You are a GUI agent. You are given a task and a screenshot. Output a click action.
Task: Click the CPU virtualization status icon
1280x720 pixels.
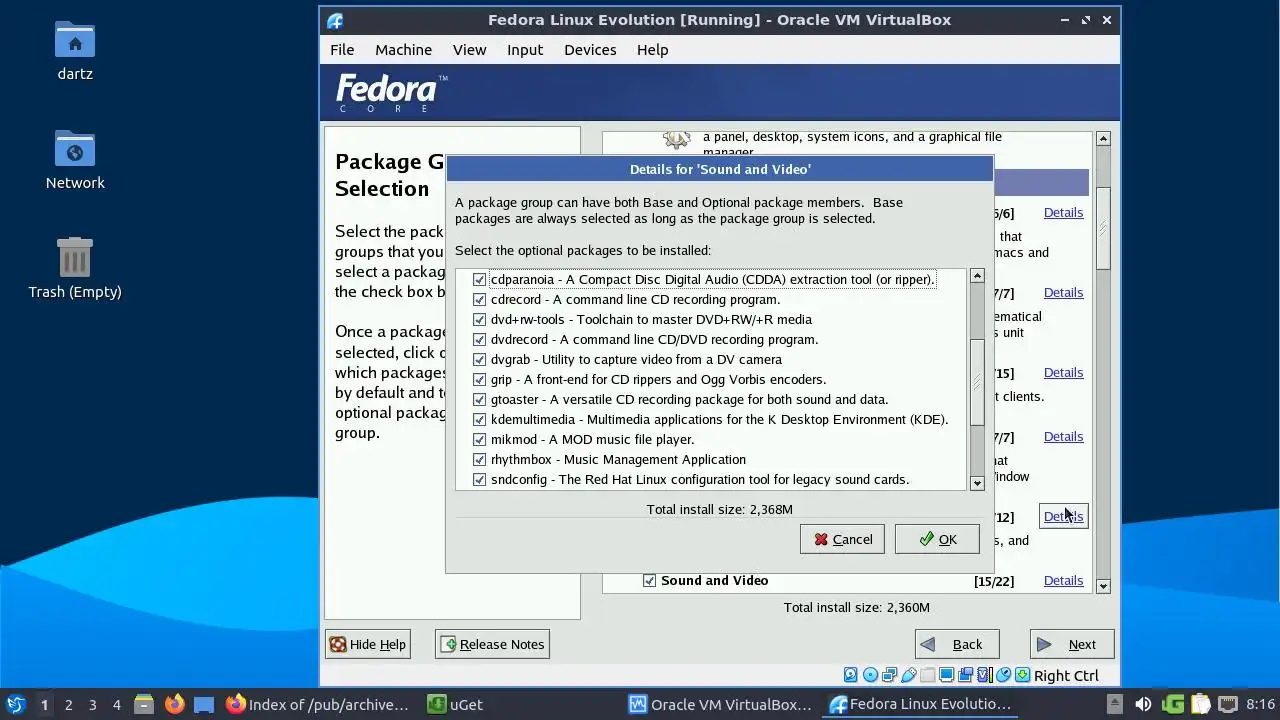pos(984,675)
